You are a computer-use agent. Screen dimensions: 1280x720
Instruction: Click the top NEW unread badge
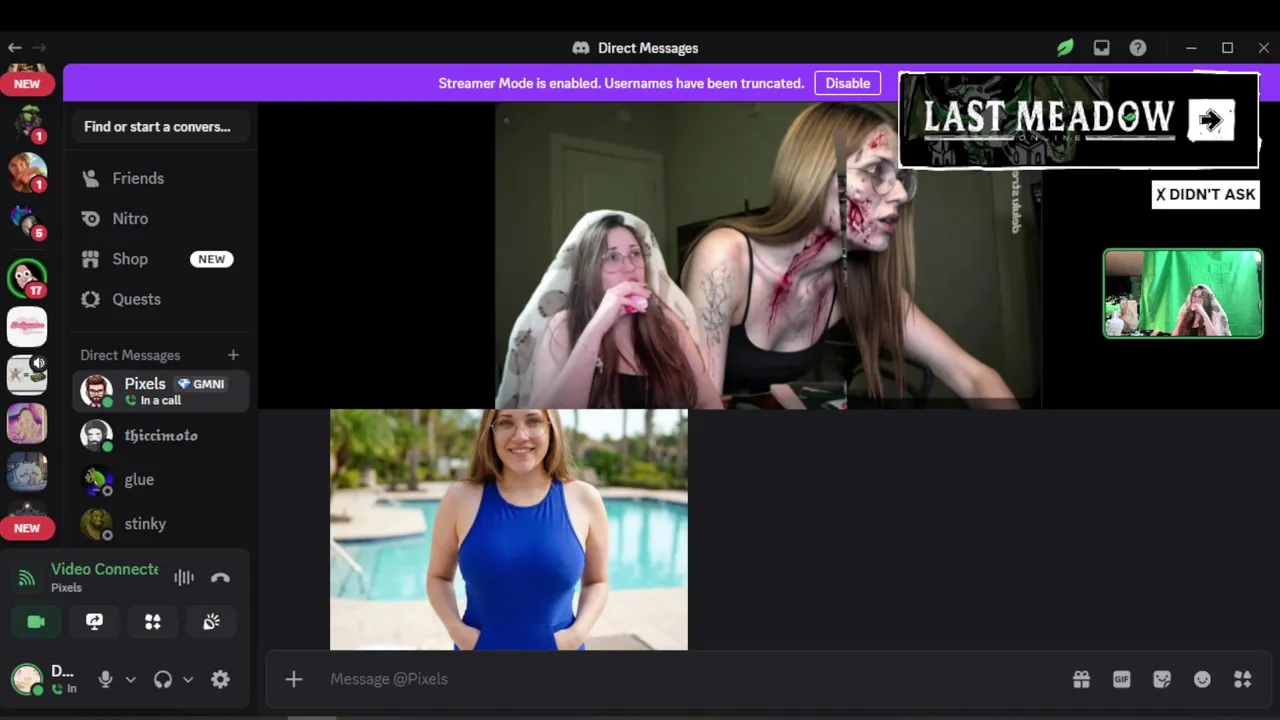tap(27, 84)
